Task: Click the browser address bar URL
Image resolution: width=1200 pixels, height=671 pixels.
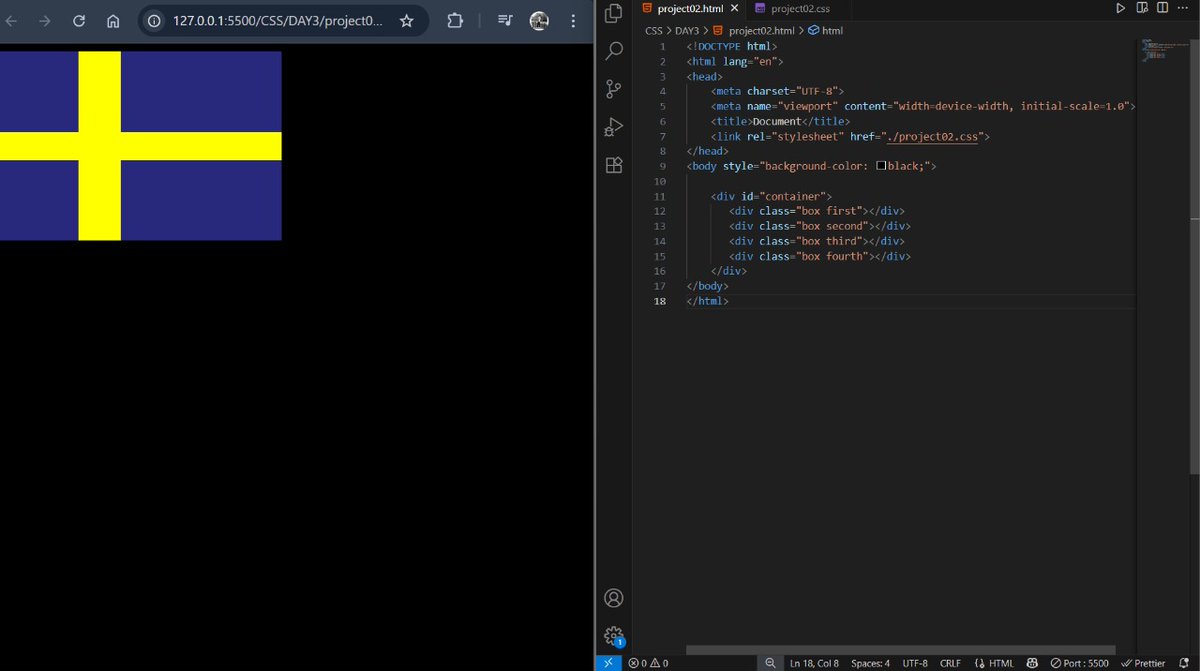Action: click(x=277, y=21)
